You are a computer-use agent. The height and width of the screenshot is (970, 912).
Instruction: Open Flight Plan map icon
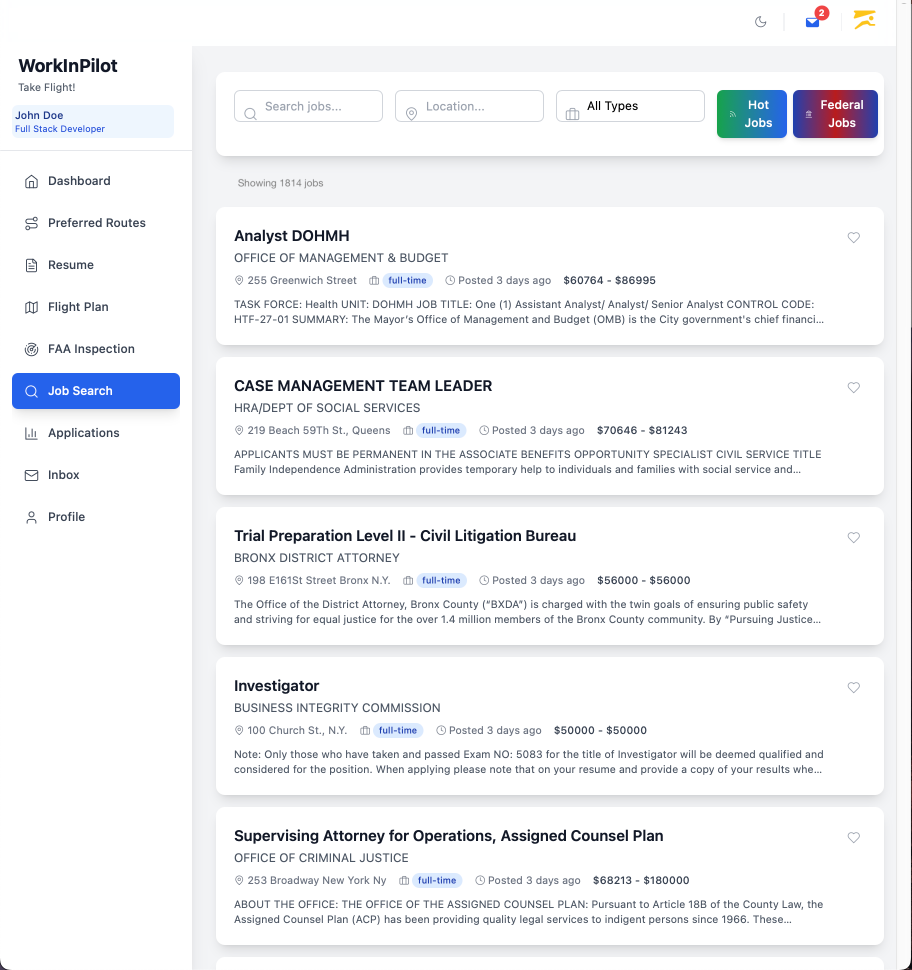tap(32, 307)
